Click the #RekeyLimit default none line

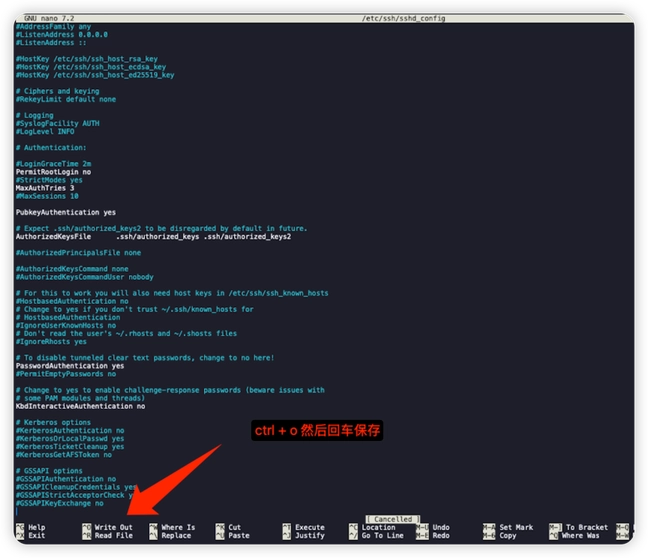pos(66,99)
